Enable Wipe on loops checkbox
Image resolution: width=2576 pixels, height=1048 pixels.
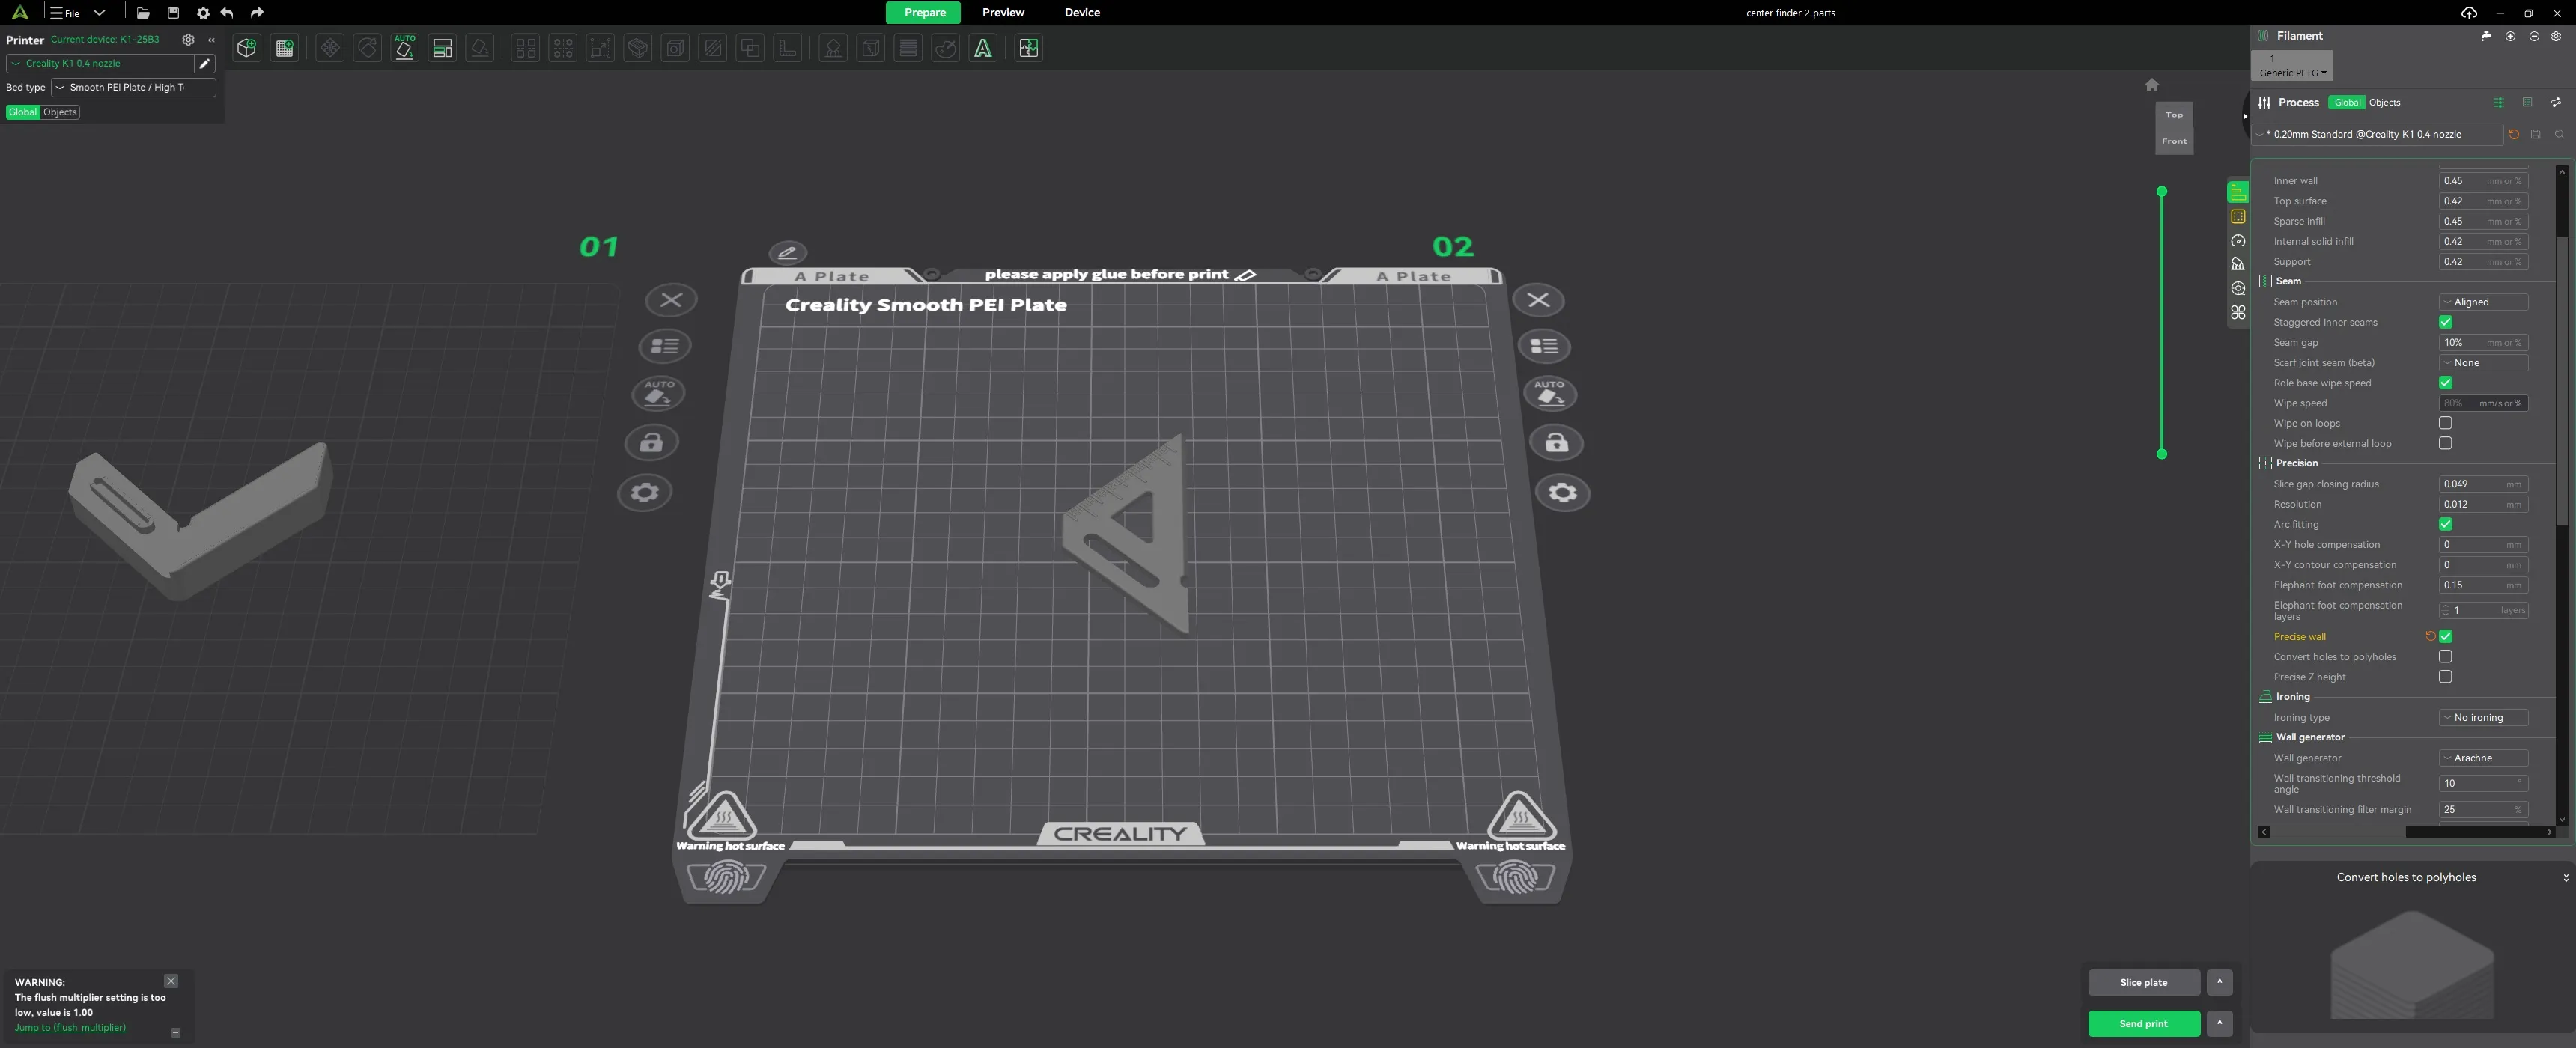[2446, 423]
